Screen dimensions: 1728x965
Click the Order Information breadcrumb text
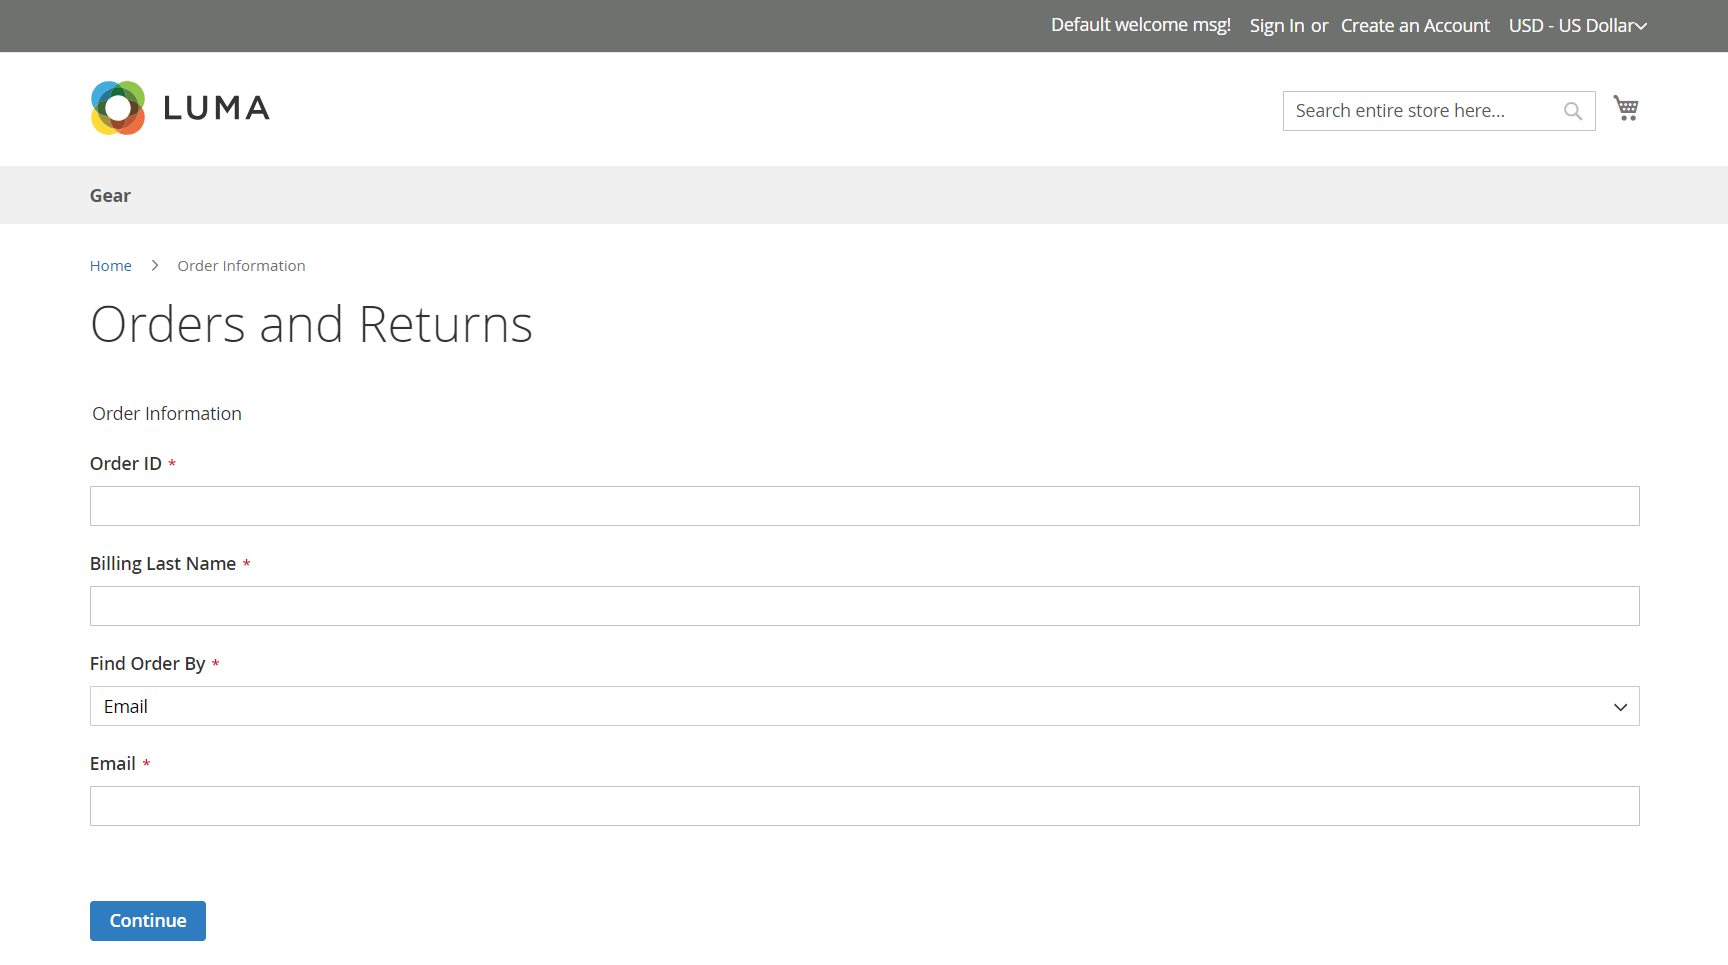(x=241, y=266)
